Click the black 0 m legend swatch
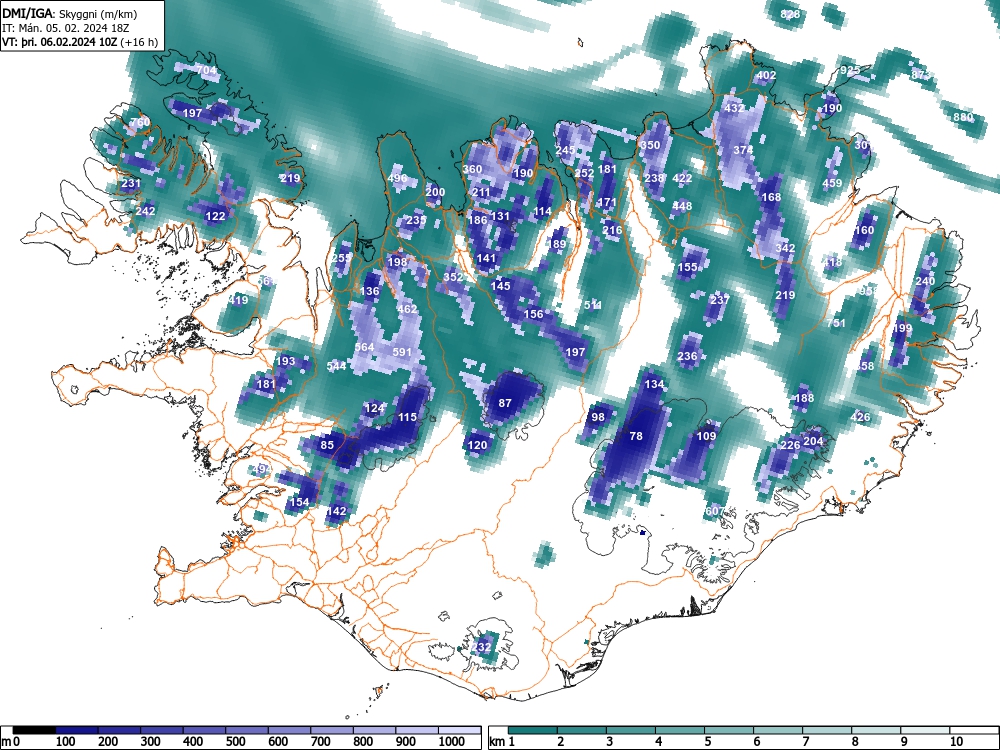Image resolution: width=1000 pixels, height=750 pixels. click(x=34, y=730)
